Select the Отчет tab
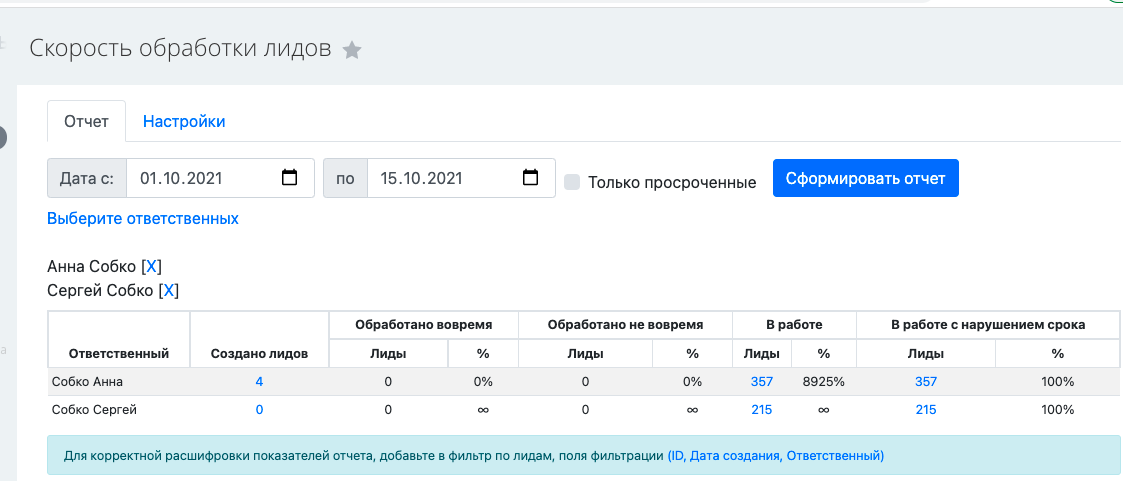Screen dimensions: 1123x481 click(86, 121)
